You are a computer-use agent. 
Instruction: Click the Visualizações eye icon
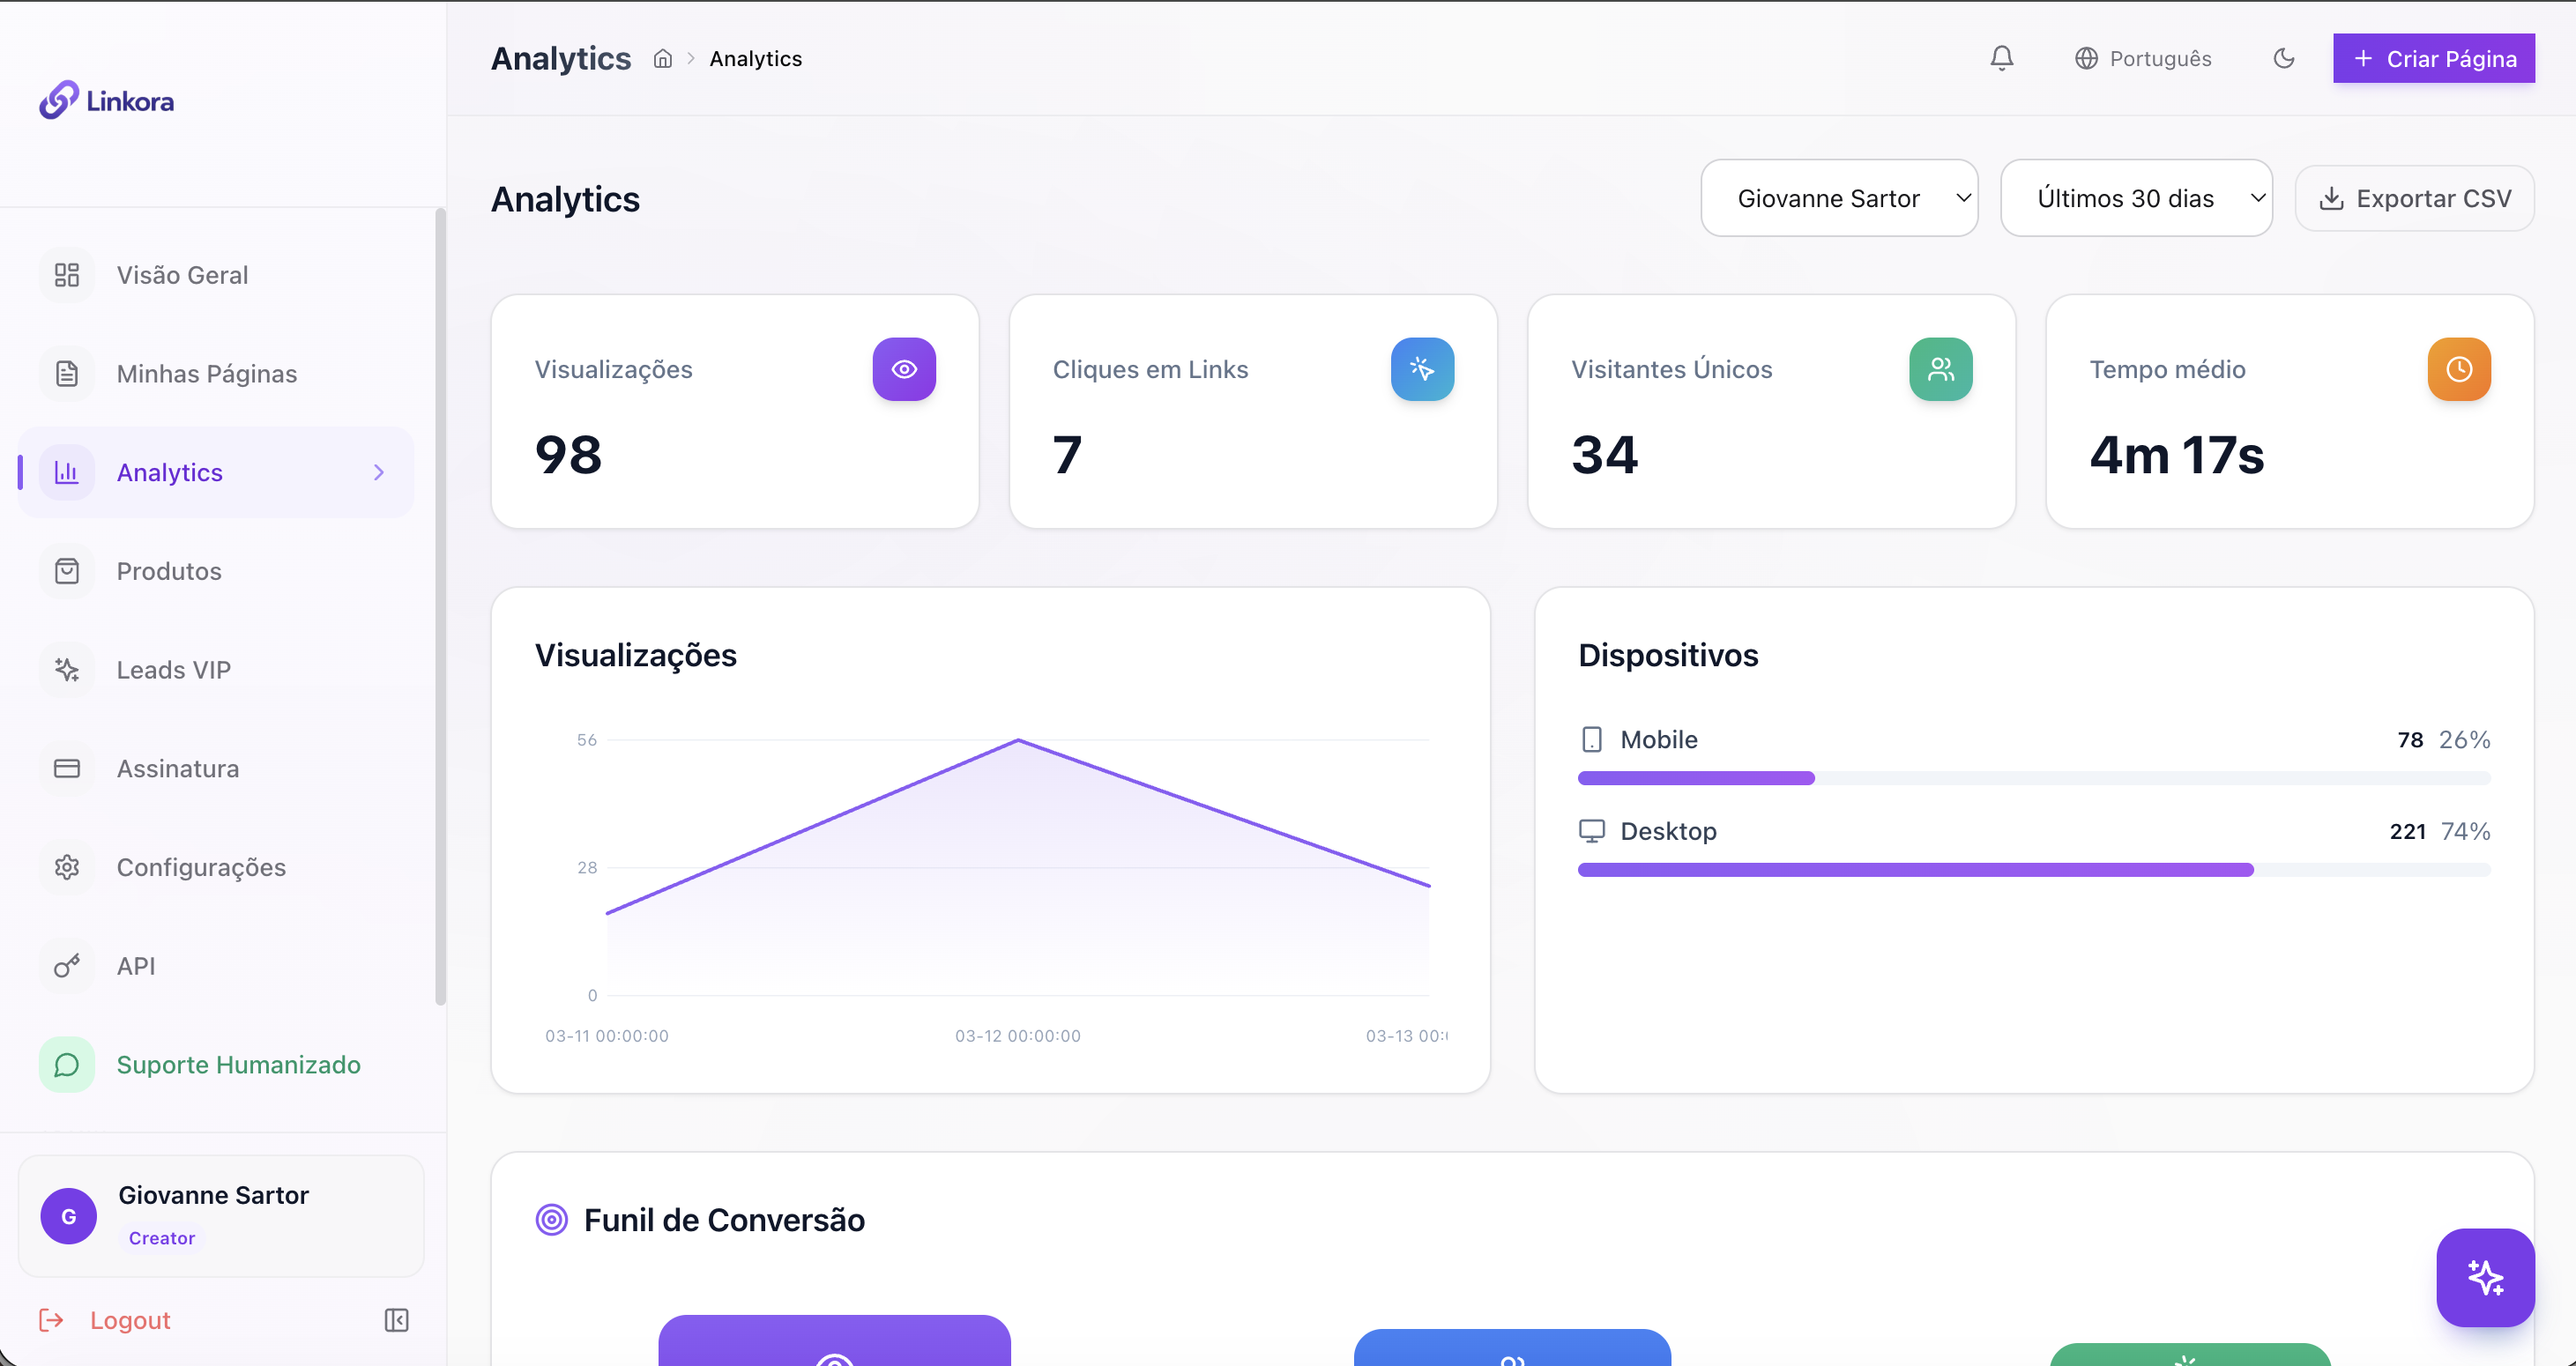click(x=904, y=369)
